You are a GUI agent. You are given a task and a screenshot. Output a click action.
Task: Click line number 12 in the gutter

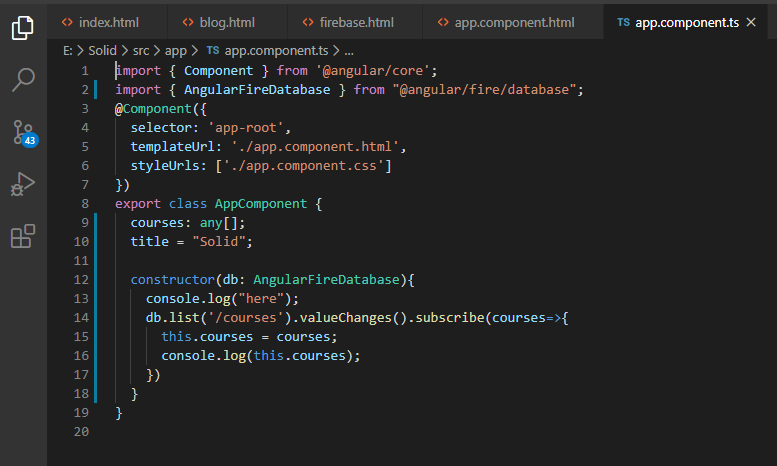click(x=83, y=279)
